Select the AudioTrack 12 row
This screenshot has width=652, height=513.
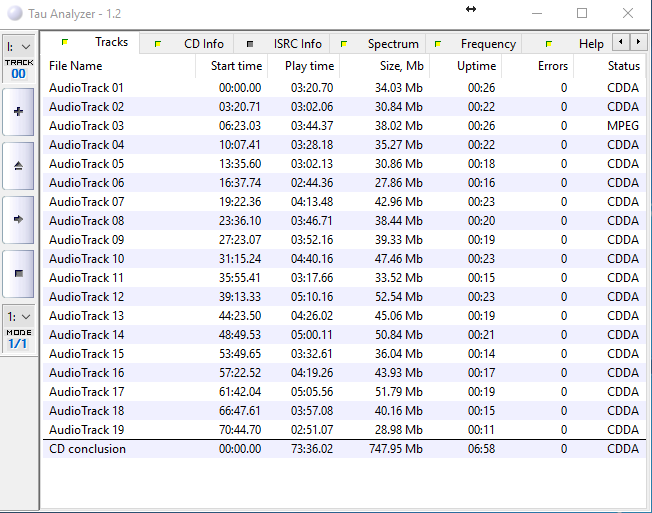[x=344, y=297]
